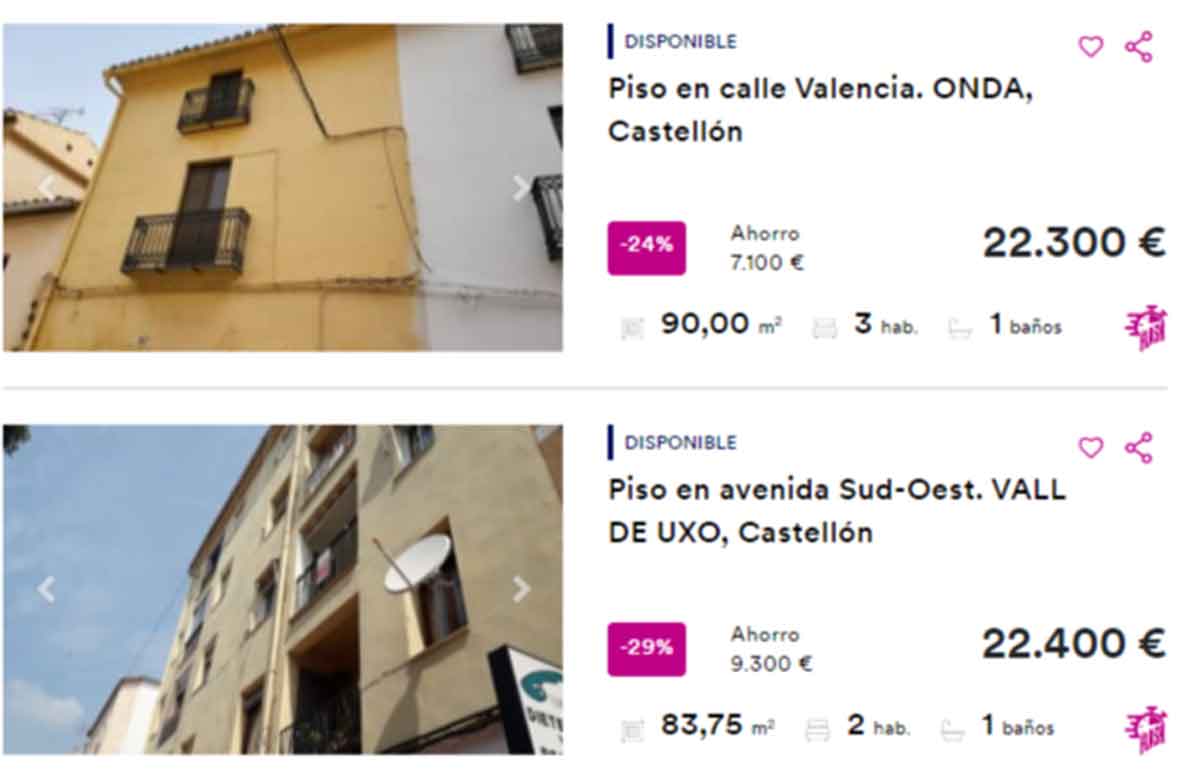Viewport: 1200px width, 778px height.
Task: Open the yellow building photo thumbnail
Action: pos(282,187)
